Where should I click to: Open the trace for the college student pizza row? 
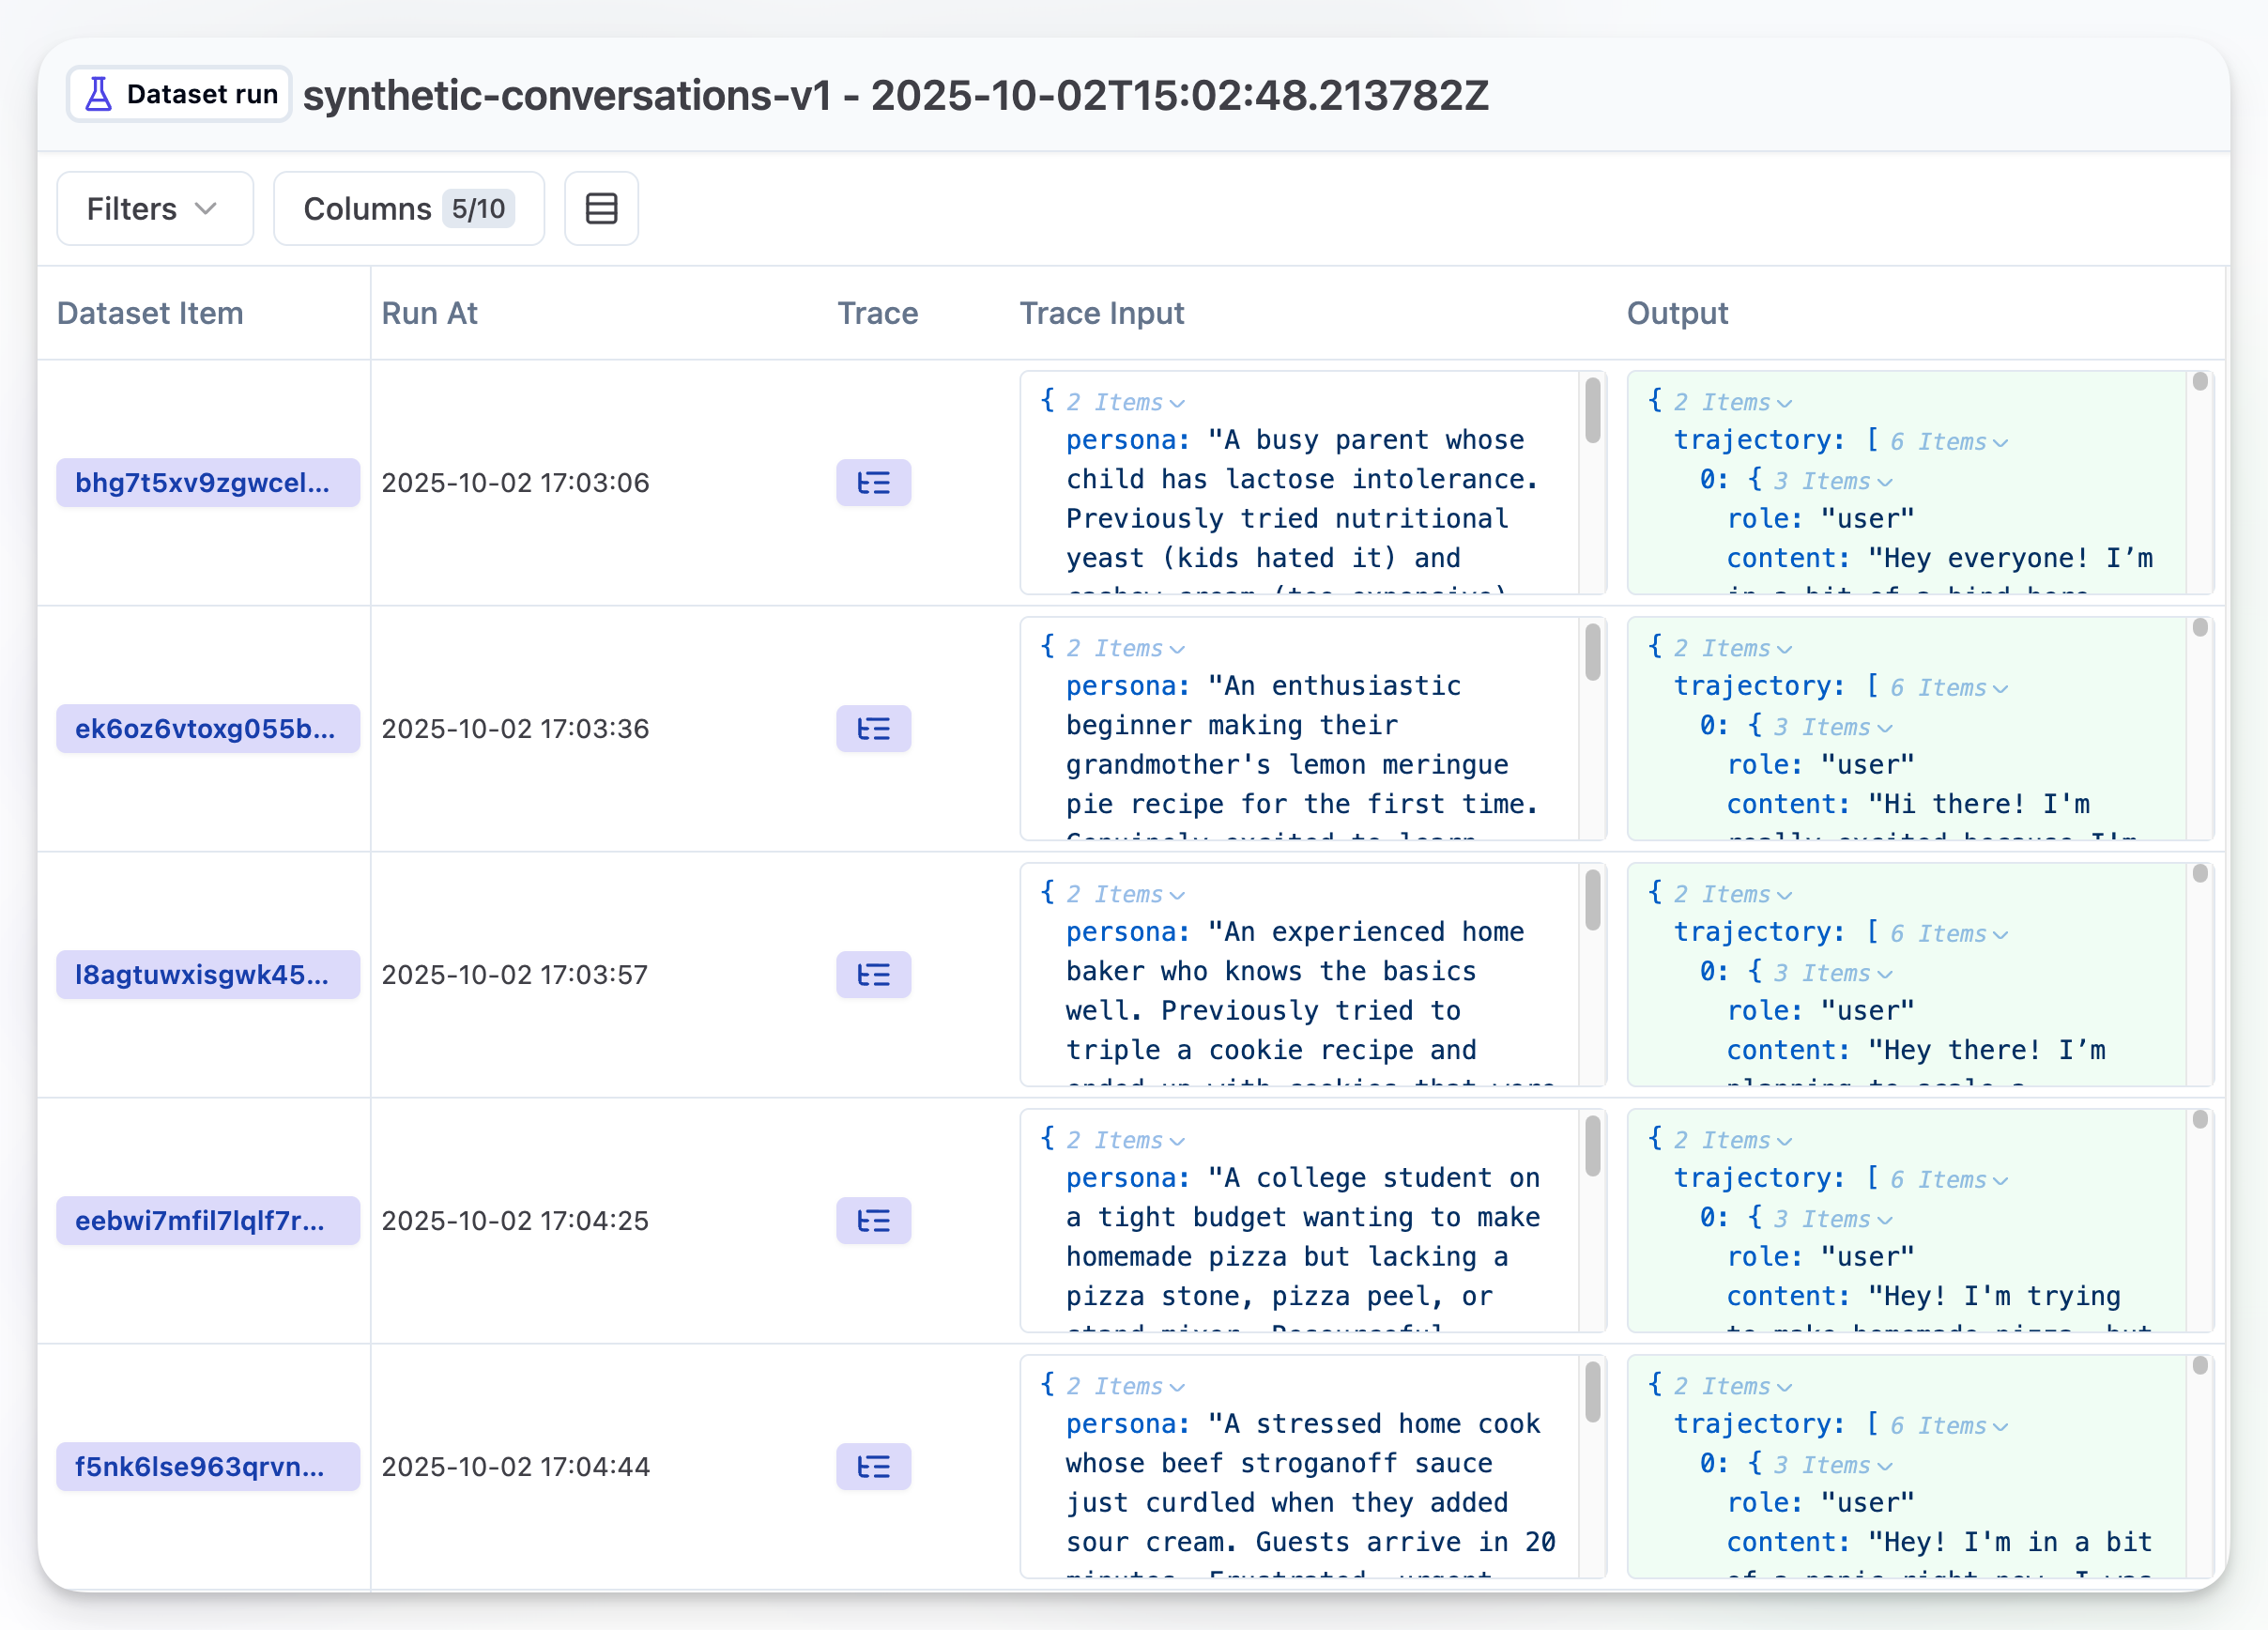click(873, 1221)
